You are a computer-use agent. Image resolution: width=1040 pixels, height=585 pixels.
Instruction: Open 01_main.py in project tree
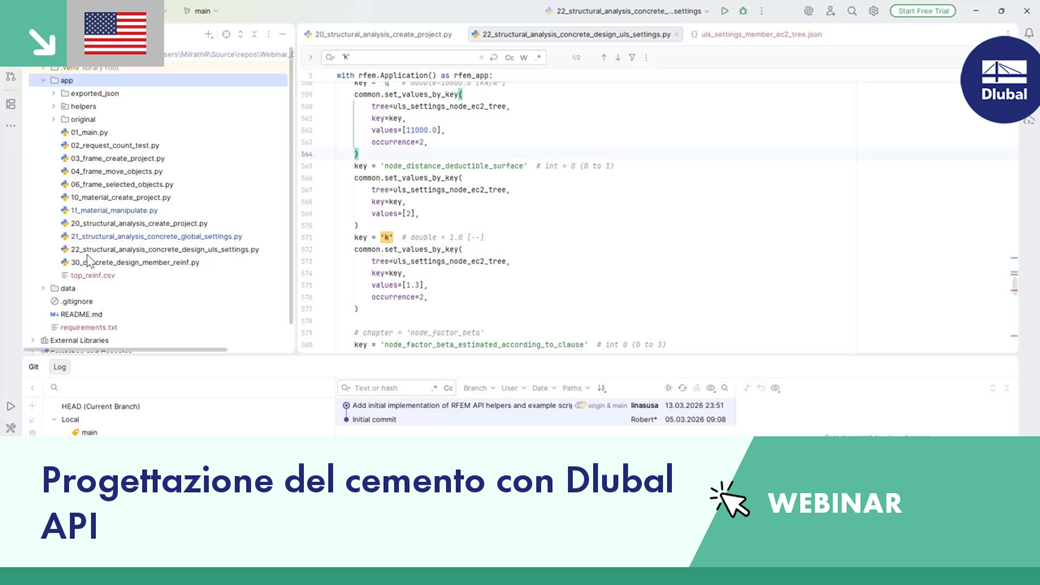pos(89,132)
